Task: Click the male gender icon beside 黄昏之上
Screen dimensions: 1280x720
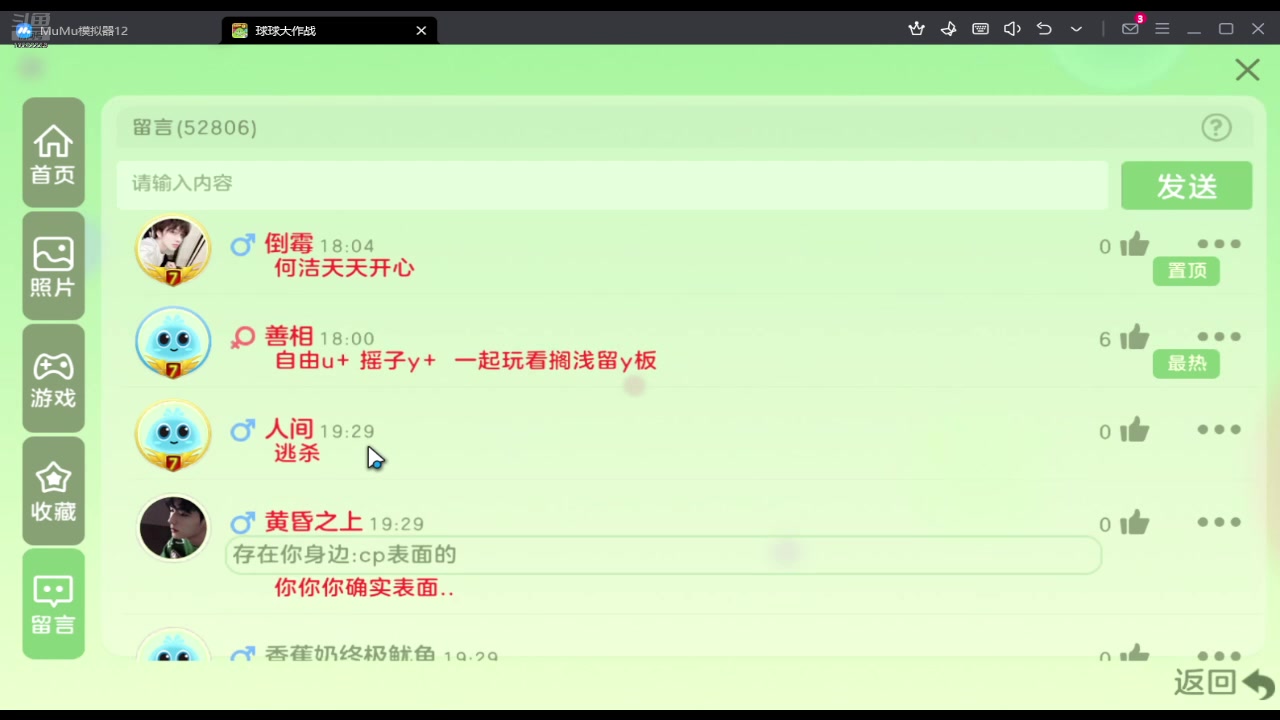Action: coord(242,523)
